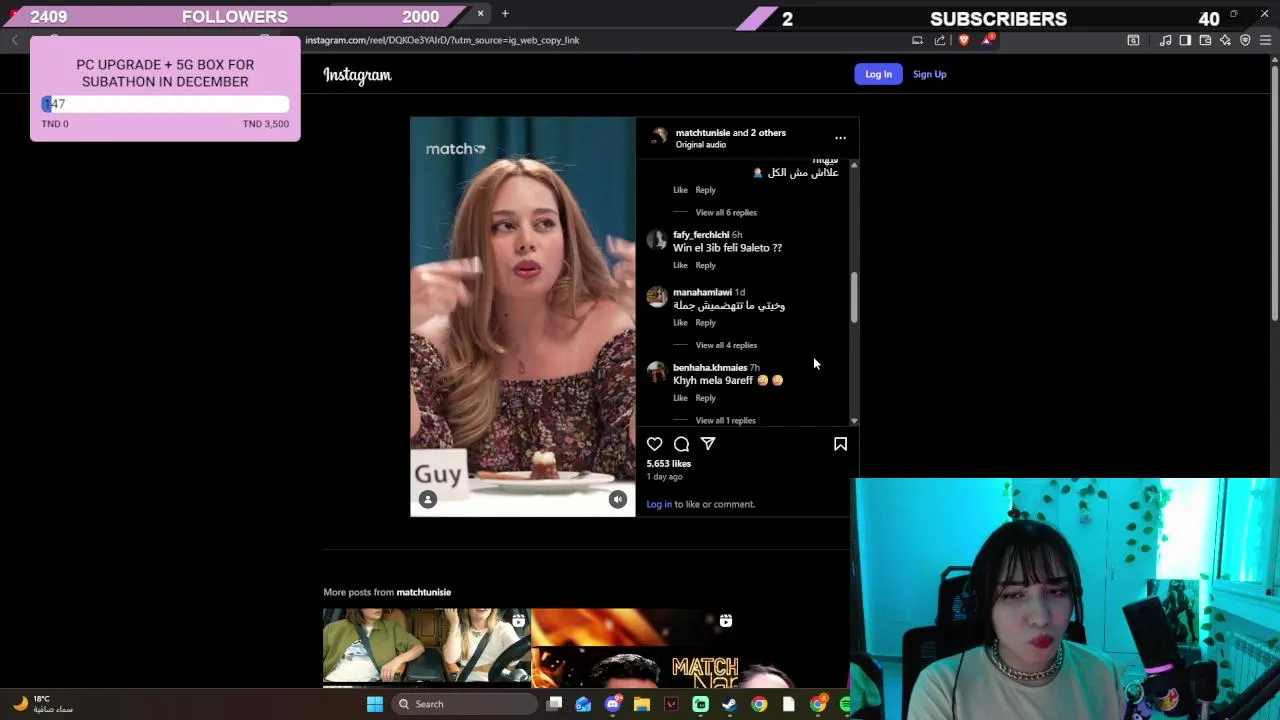Image resolution: width=1280 pixels, height=720 pixels.
Task: Click the 5,653 likes count
Action: coord(668,464)
